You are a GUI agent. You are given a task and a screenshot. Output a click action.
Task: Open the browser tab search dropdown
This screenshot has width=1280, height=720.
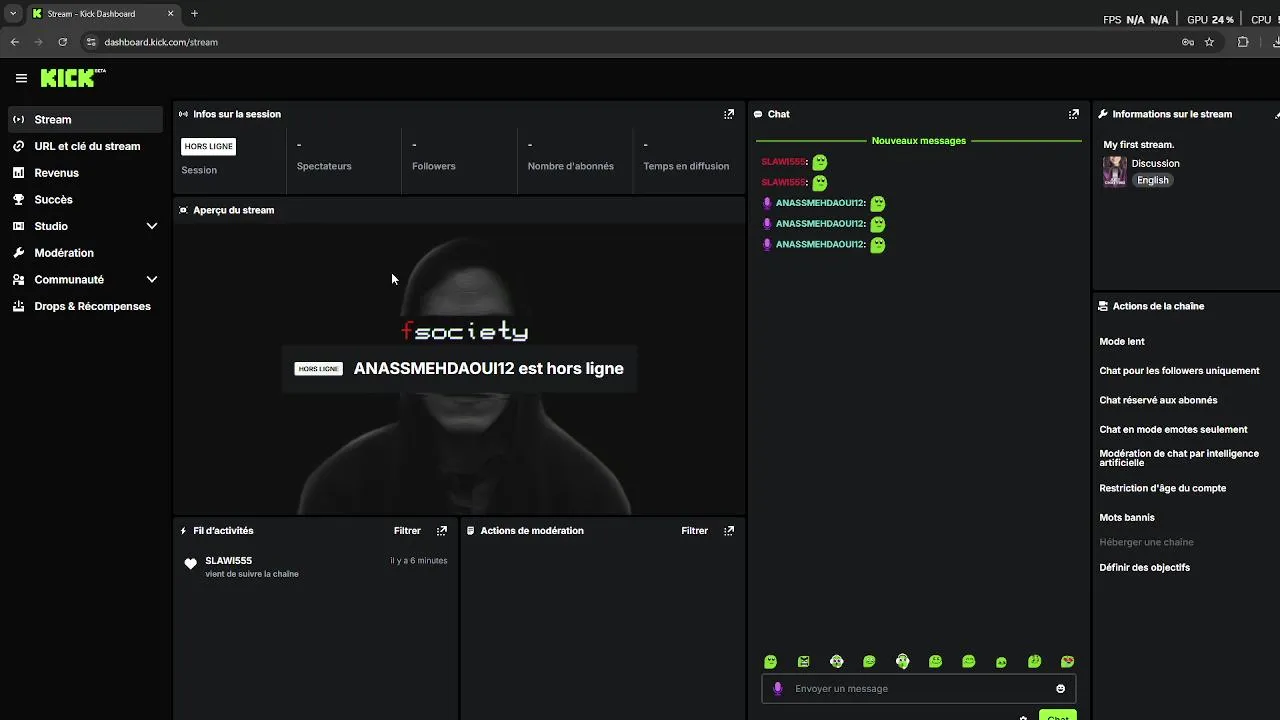tap(12, 13)
